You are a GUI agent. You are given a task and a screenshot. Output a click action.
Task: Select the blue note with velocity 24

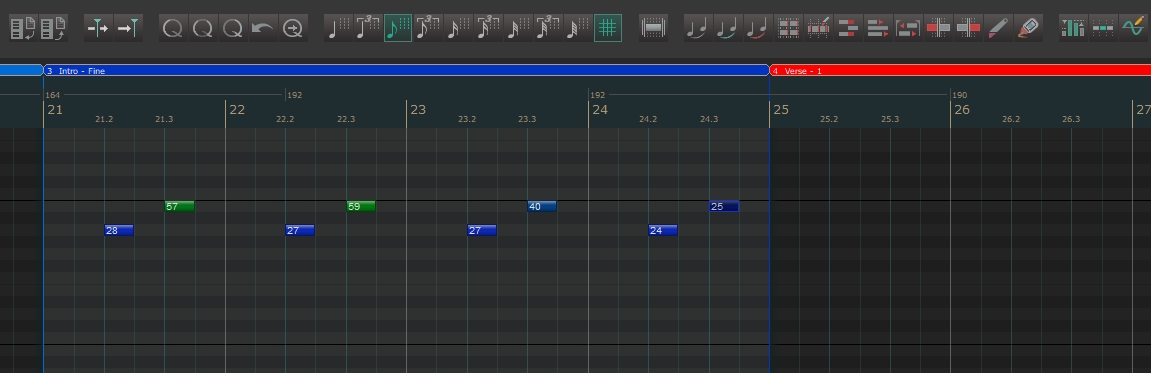(663, 231)
